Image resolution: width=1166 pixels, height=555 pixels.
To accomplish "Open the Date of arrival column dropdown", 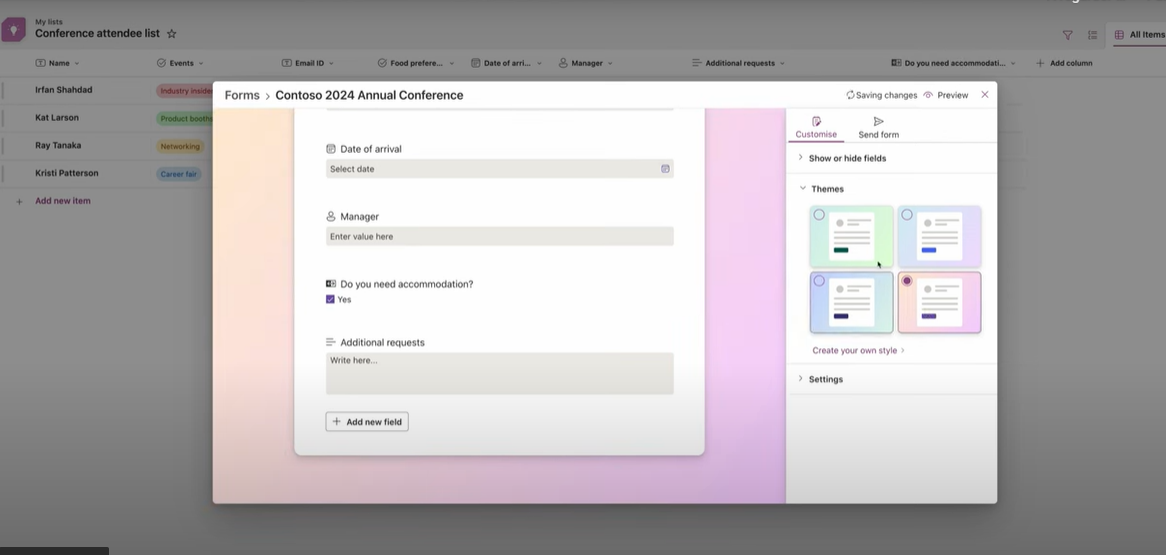I will (539, 63).
